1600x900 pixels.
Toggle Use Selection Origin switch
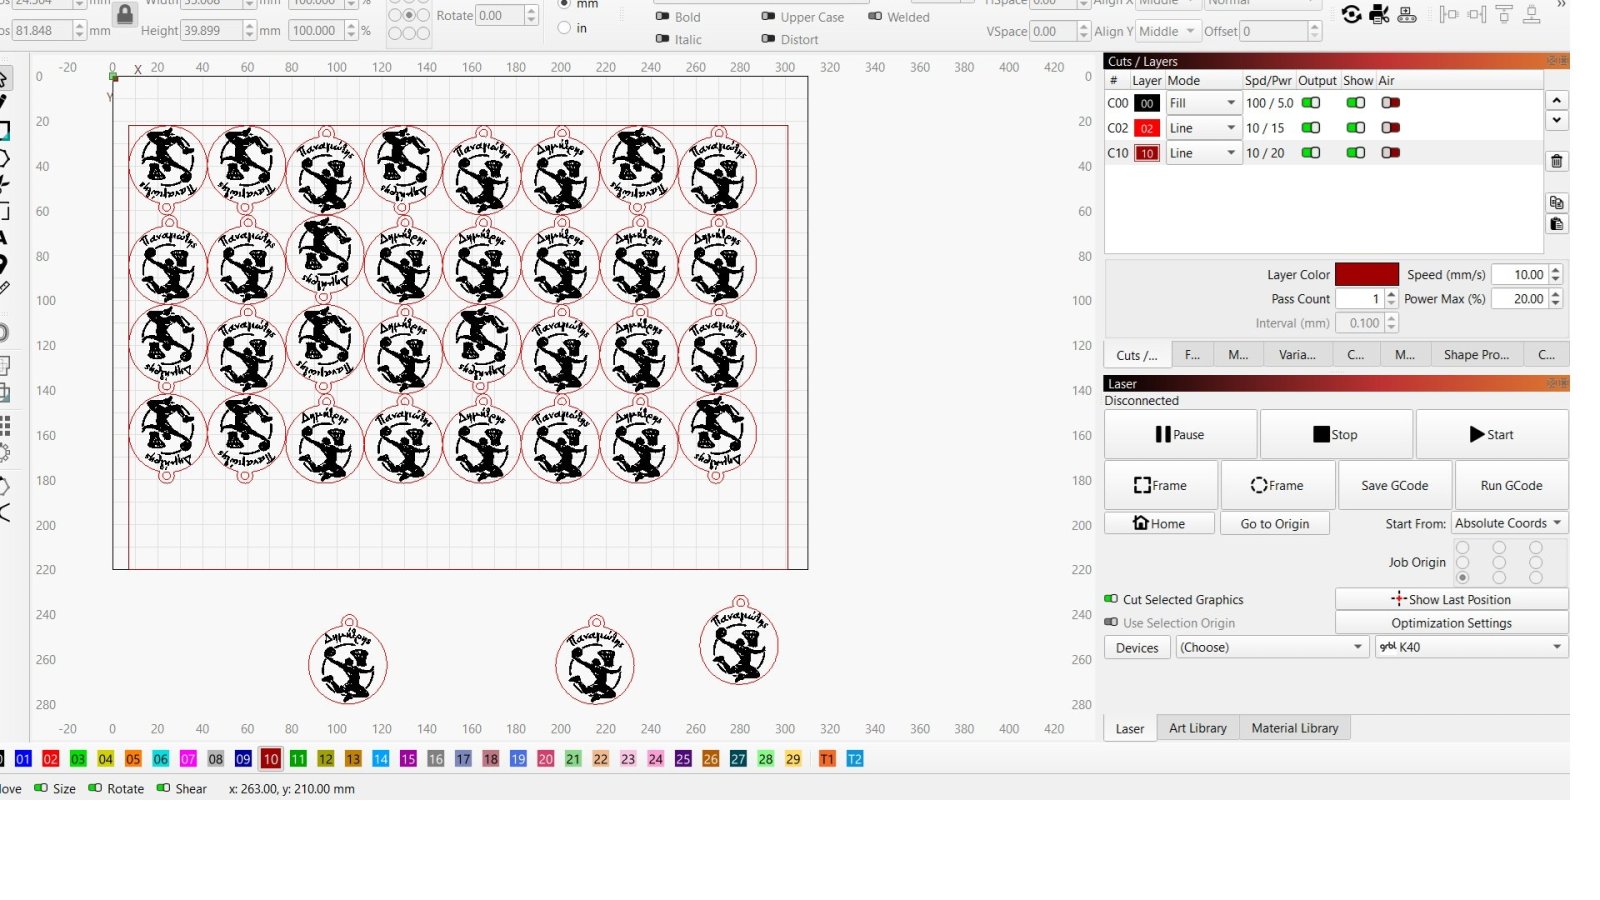[x=1111, y=622]
